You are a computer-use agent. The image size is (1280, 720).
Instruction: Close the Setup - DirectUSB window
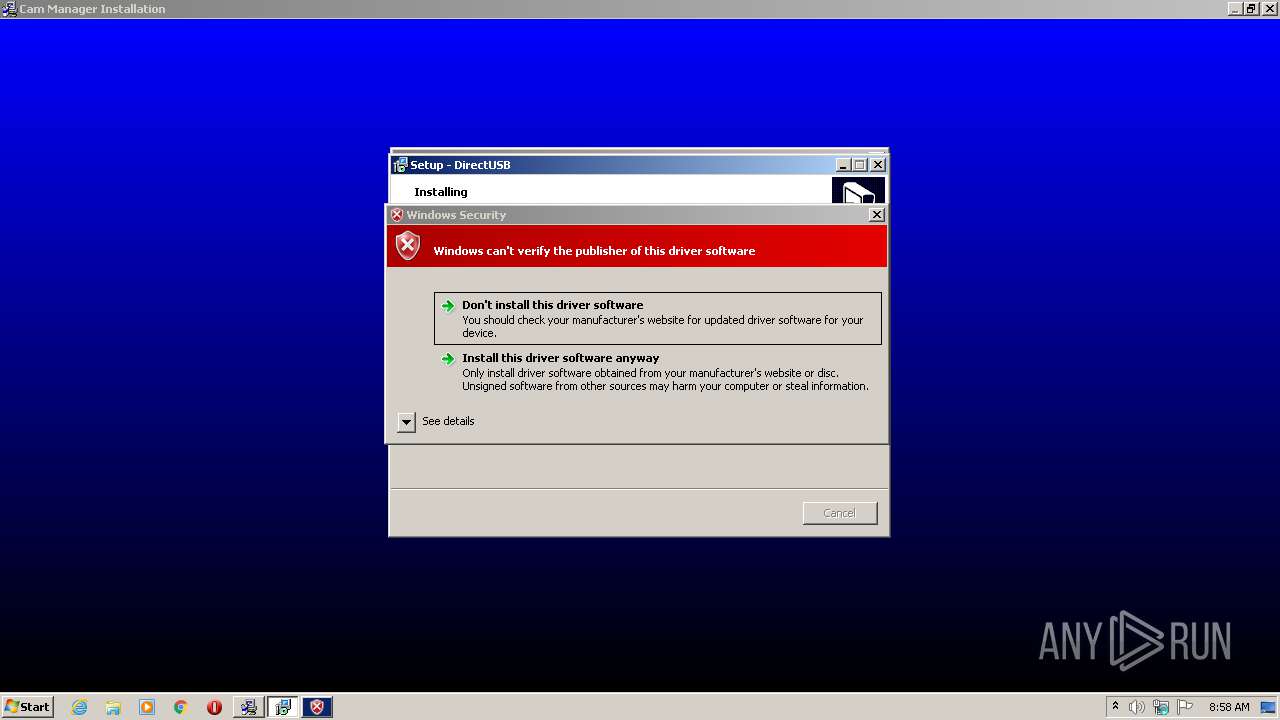click(878, 165)
